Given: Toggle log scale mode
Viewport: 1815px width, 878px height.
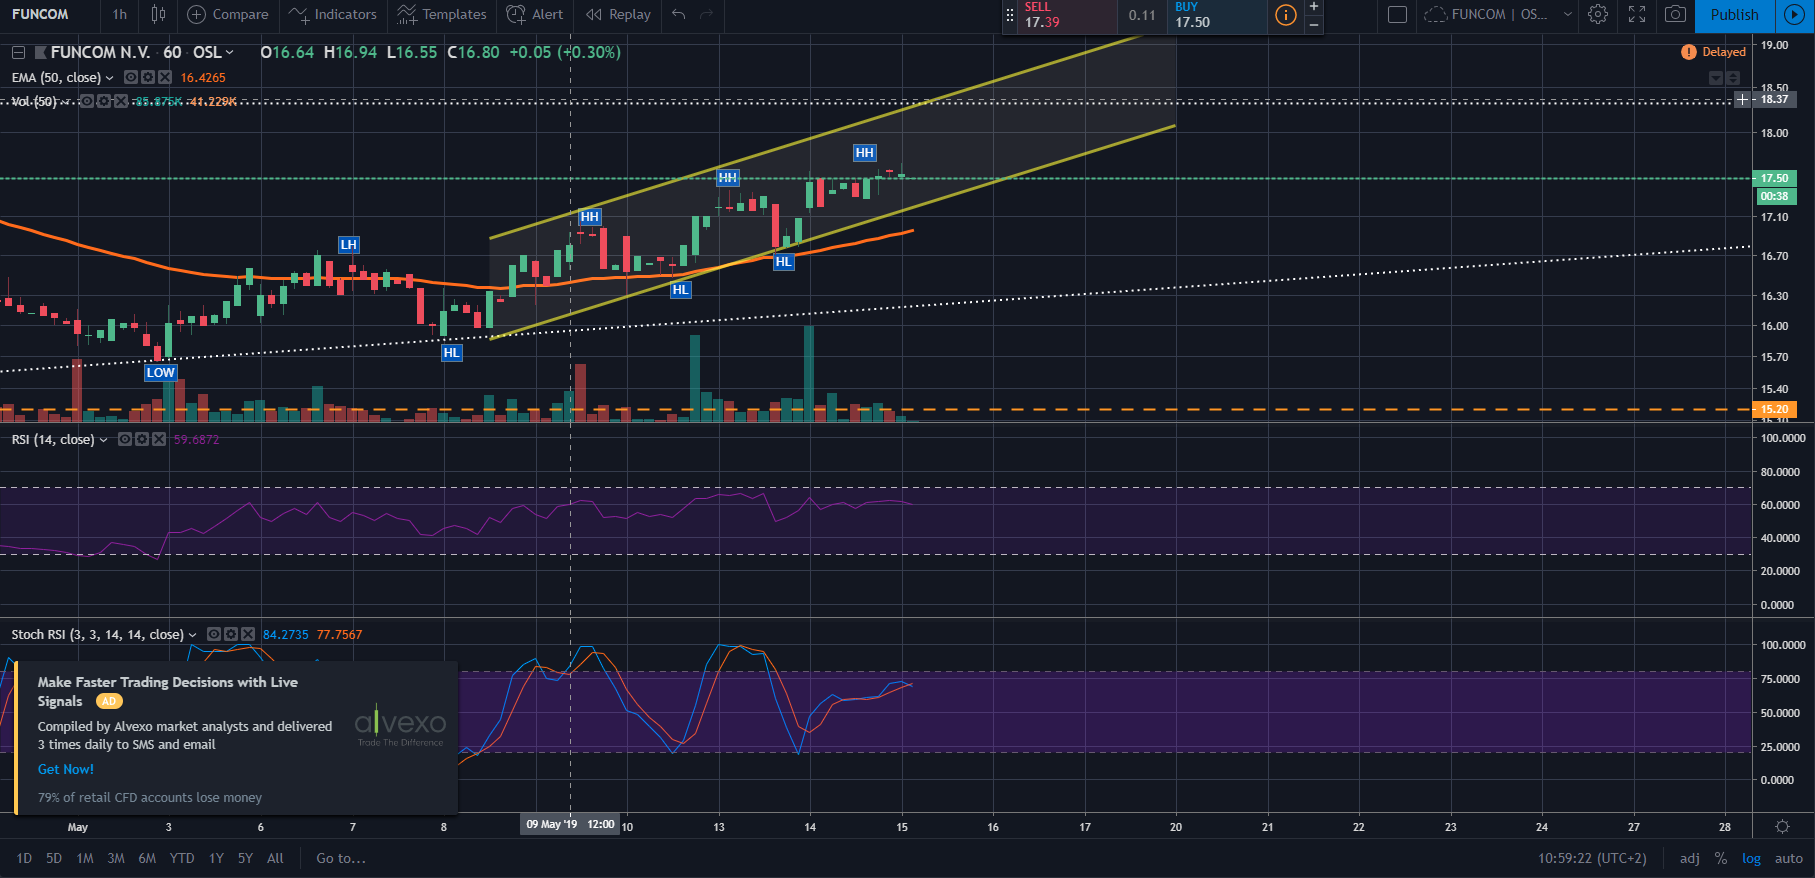Looking at the screenshot, I should pyautogui.click(x=1752, y=858).
